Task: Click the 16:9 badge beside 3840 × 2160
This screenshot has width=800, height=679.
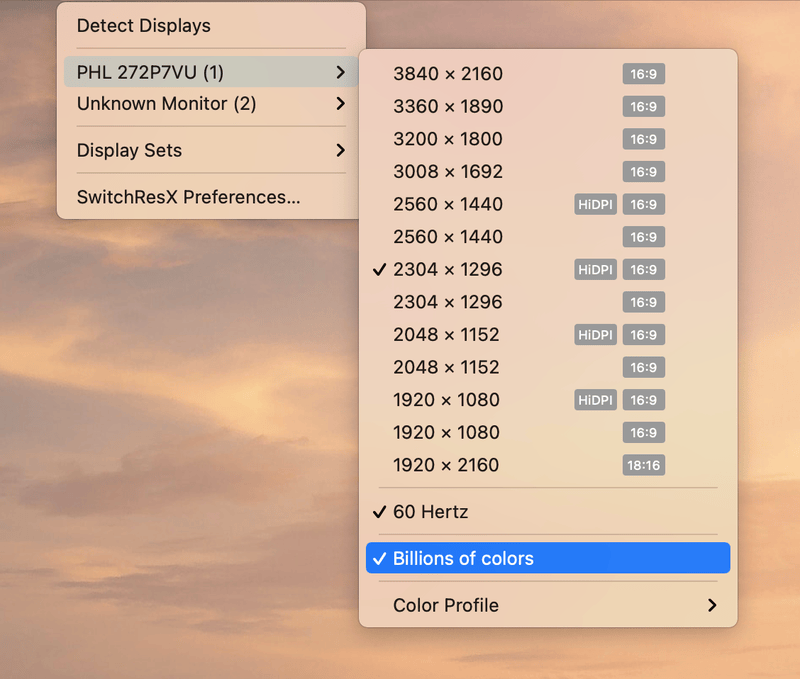Action: pos(643,74)
